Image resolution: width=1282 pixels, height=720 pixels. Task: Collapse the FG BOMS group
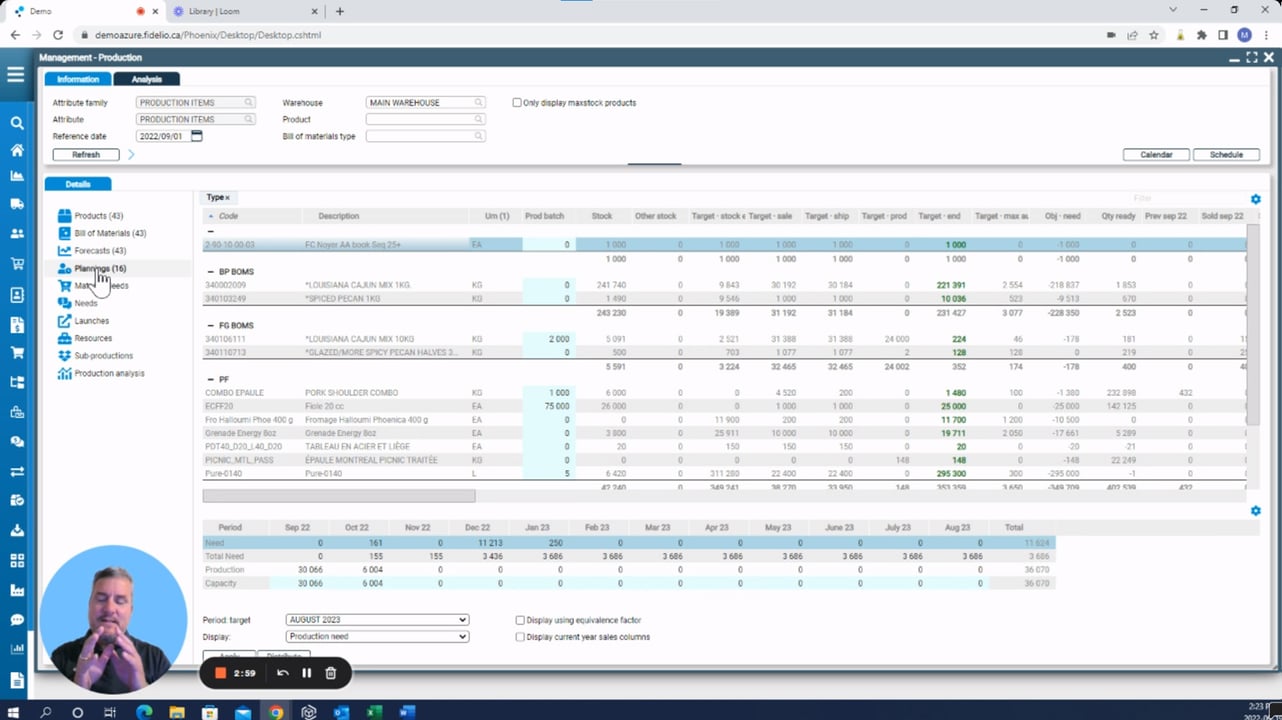point(211,326)
